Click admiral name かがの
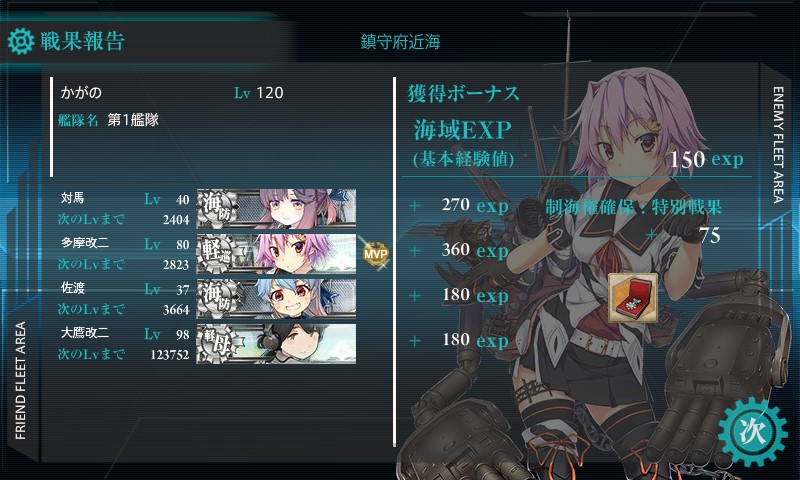800x480 pixels. [x=81, y=92]
